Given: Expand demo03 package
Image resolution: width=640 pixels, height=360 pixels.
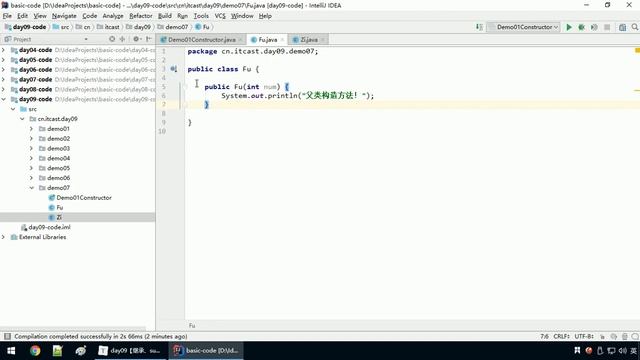Looking at the screenshot, I should click(x=31, y=148).
